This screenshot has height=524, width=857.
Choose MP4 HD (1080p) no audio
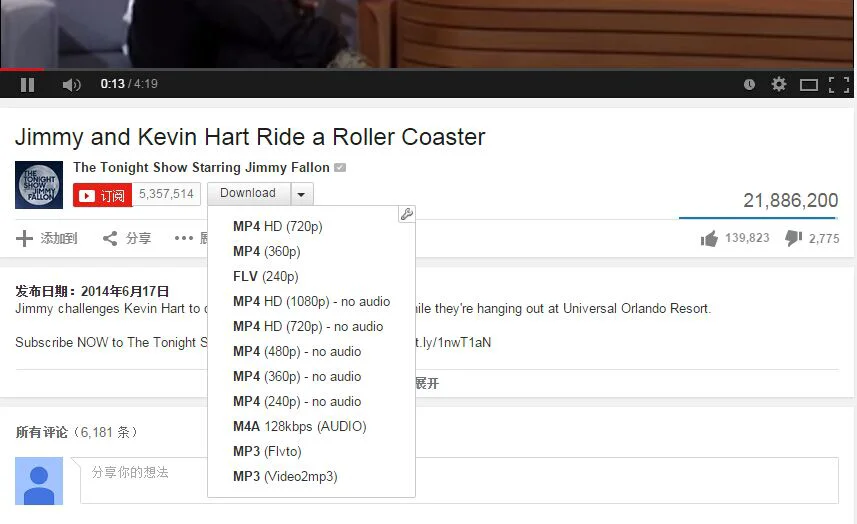click(312, 302)
